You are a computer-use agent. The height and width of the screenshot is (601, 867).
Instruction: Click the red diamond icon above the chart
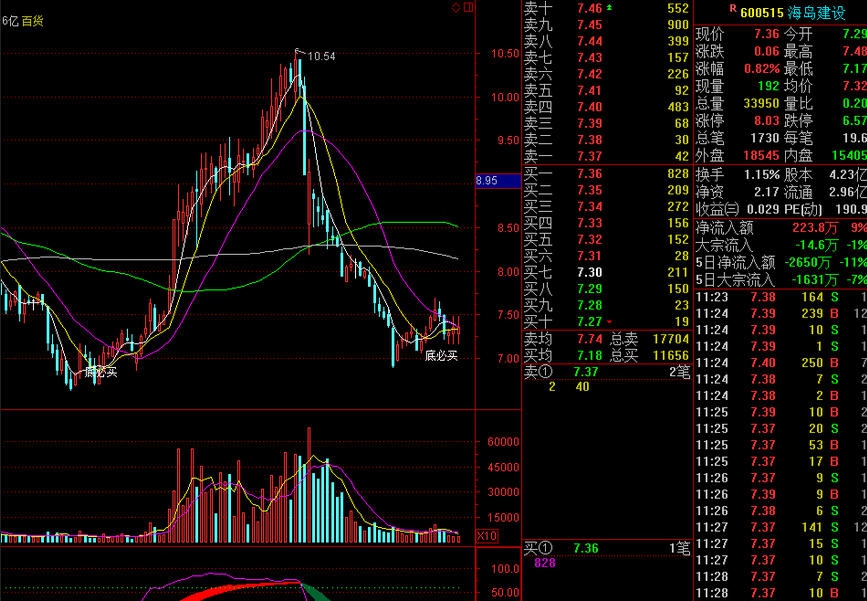pos(456,8)
